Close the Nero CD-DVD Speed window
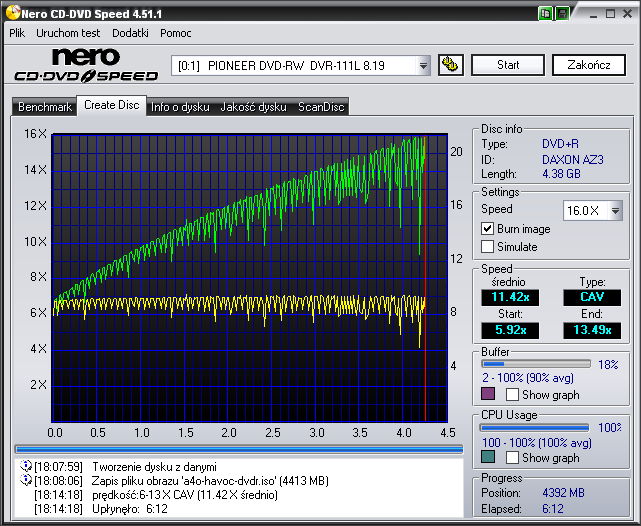The height and width of the screenshot is (526, 641). (x=628, y=14)
